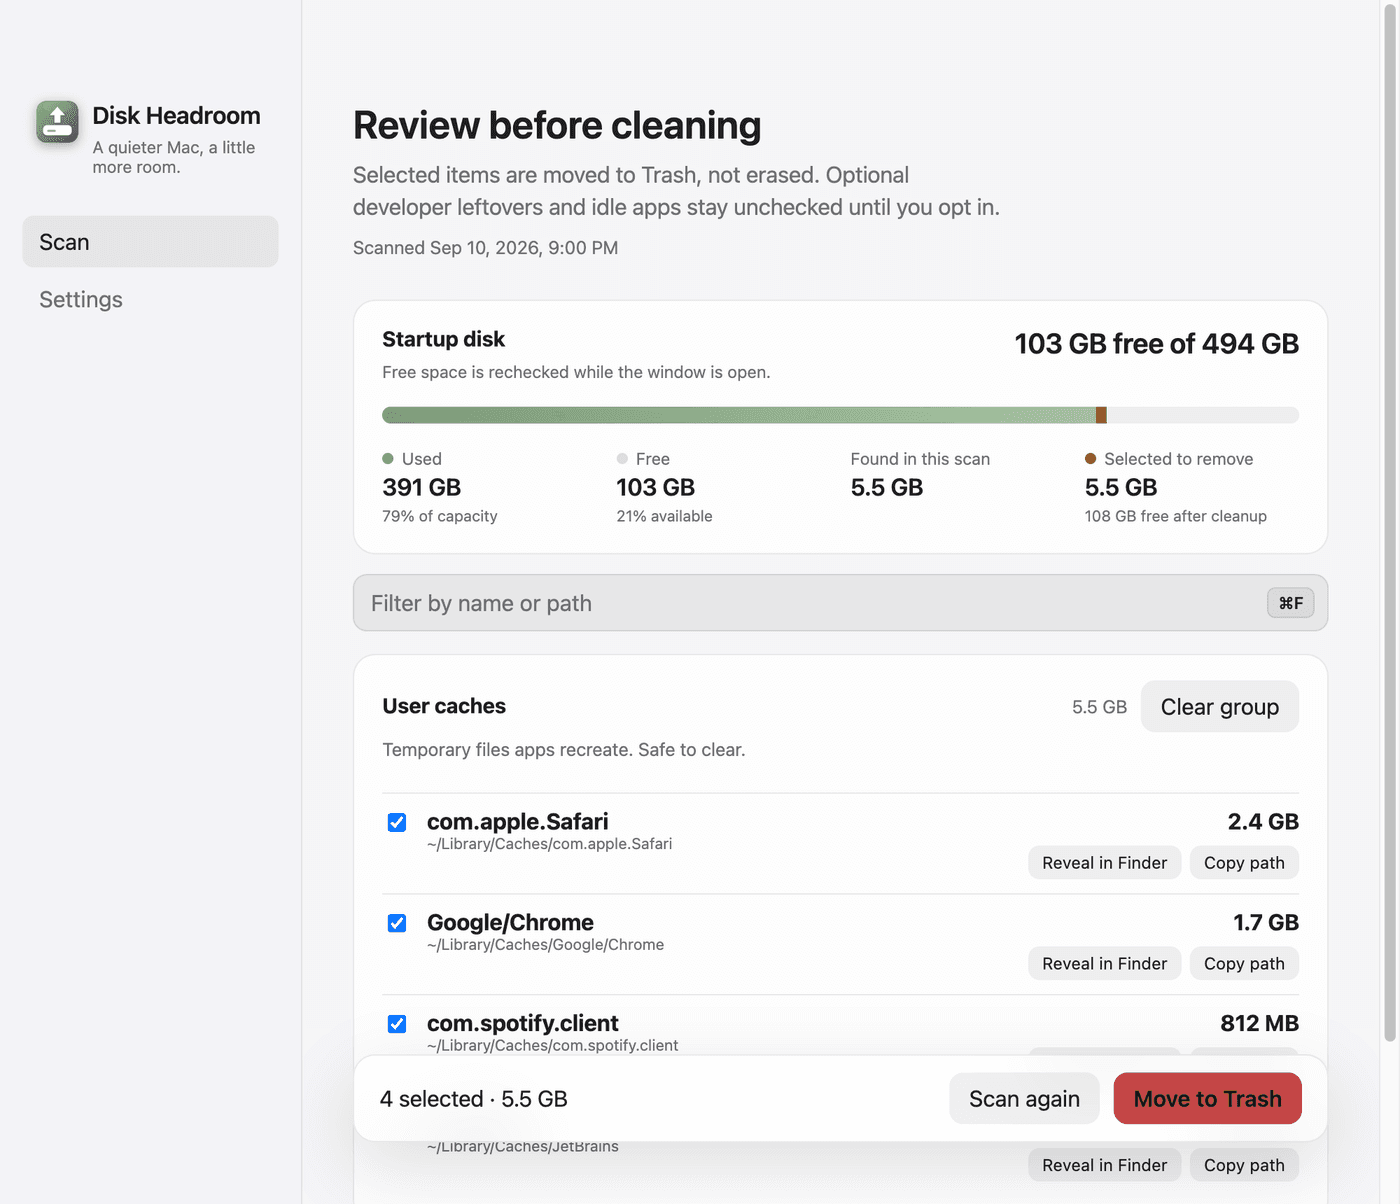
Task: Click the "~/Library/Caches/Google/Chrome" path text
Action: (x=545, y=945)
